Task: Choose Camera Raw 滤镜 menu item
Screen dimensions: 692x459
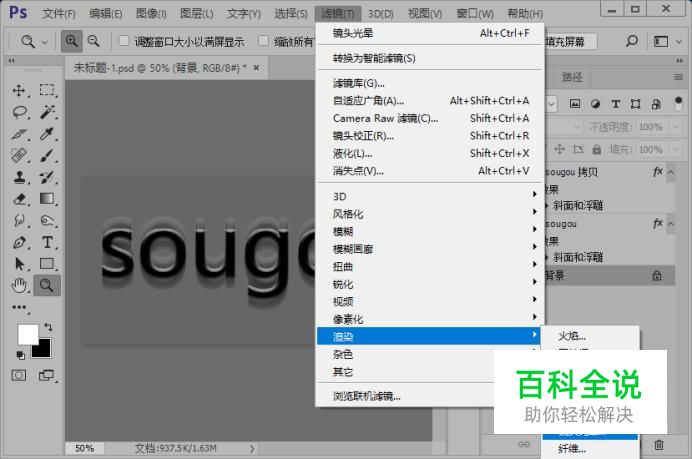Action: coord(430,118)
